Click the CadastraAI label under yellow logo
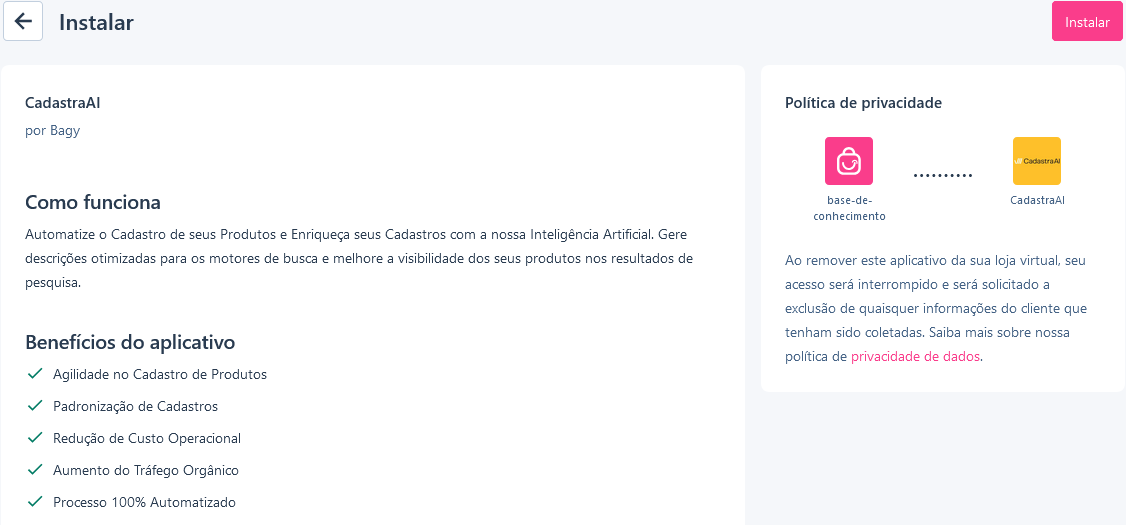 [x=1037, y=200]
